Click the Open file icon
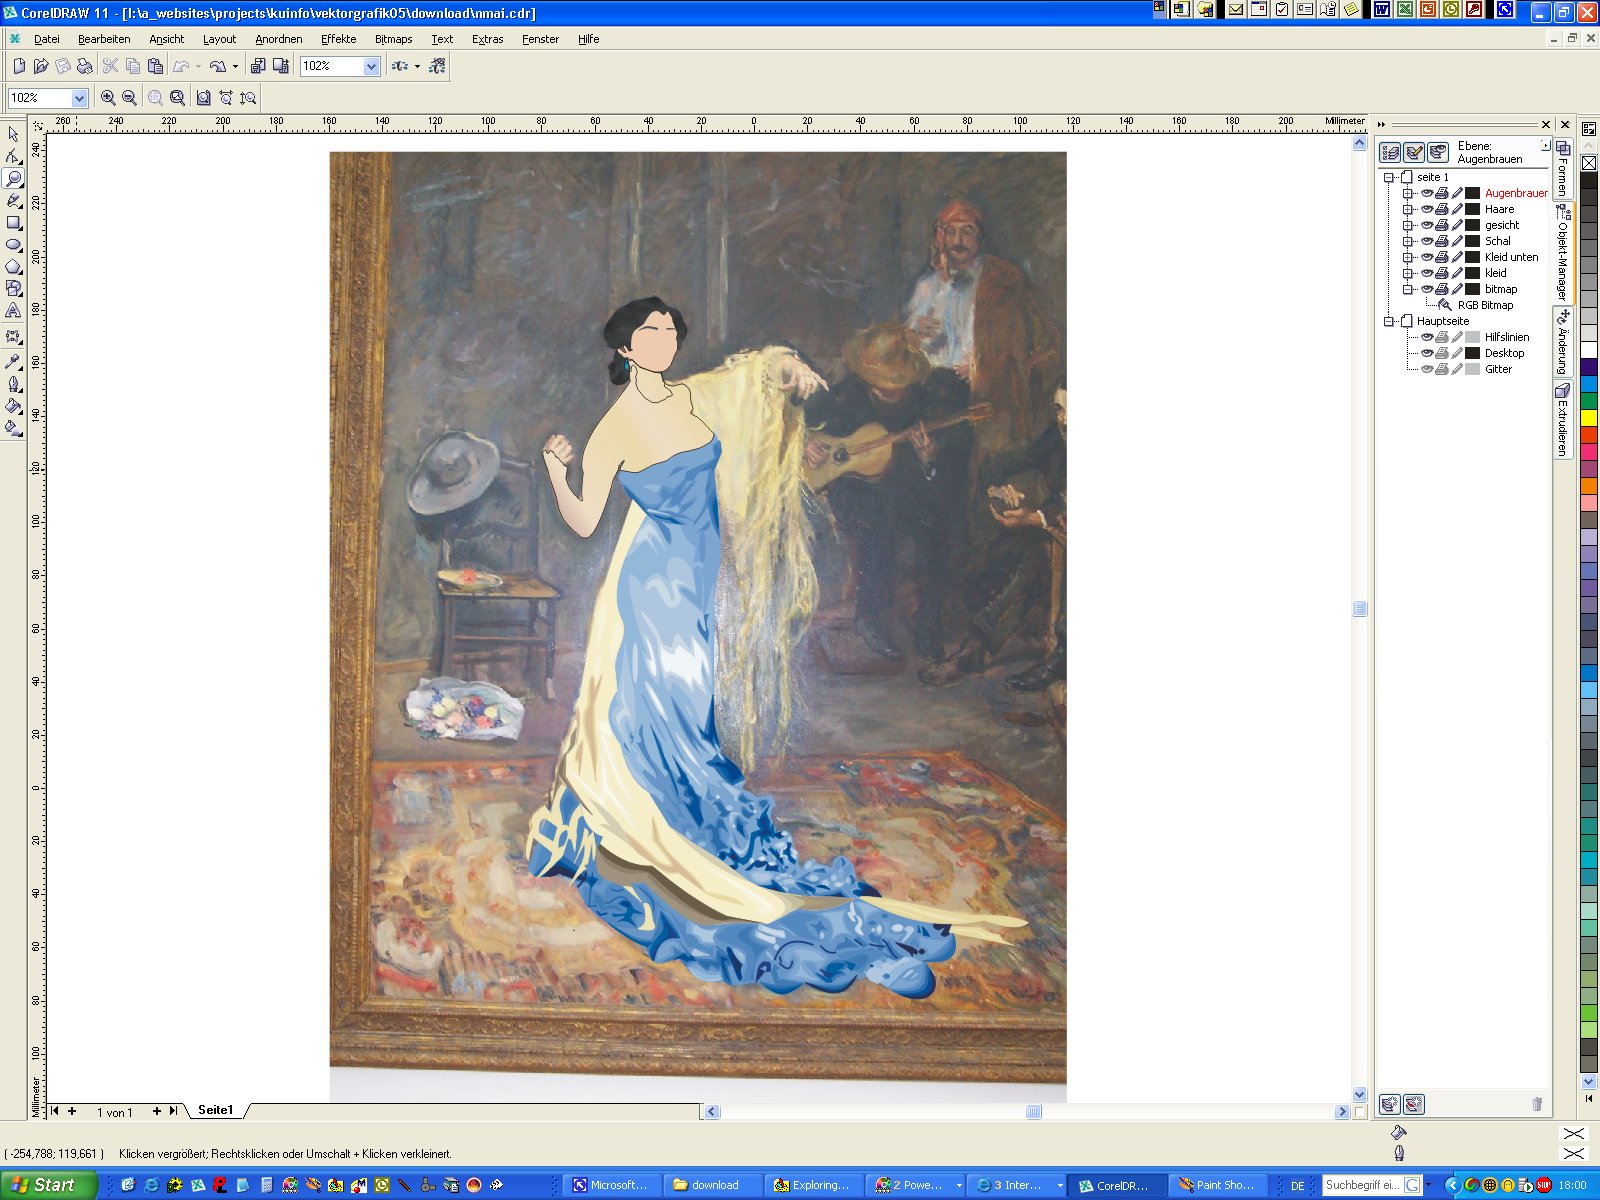This screenshot has height=1200, width=1600. [x=40, y=66]
